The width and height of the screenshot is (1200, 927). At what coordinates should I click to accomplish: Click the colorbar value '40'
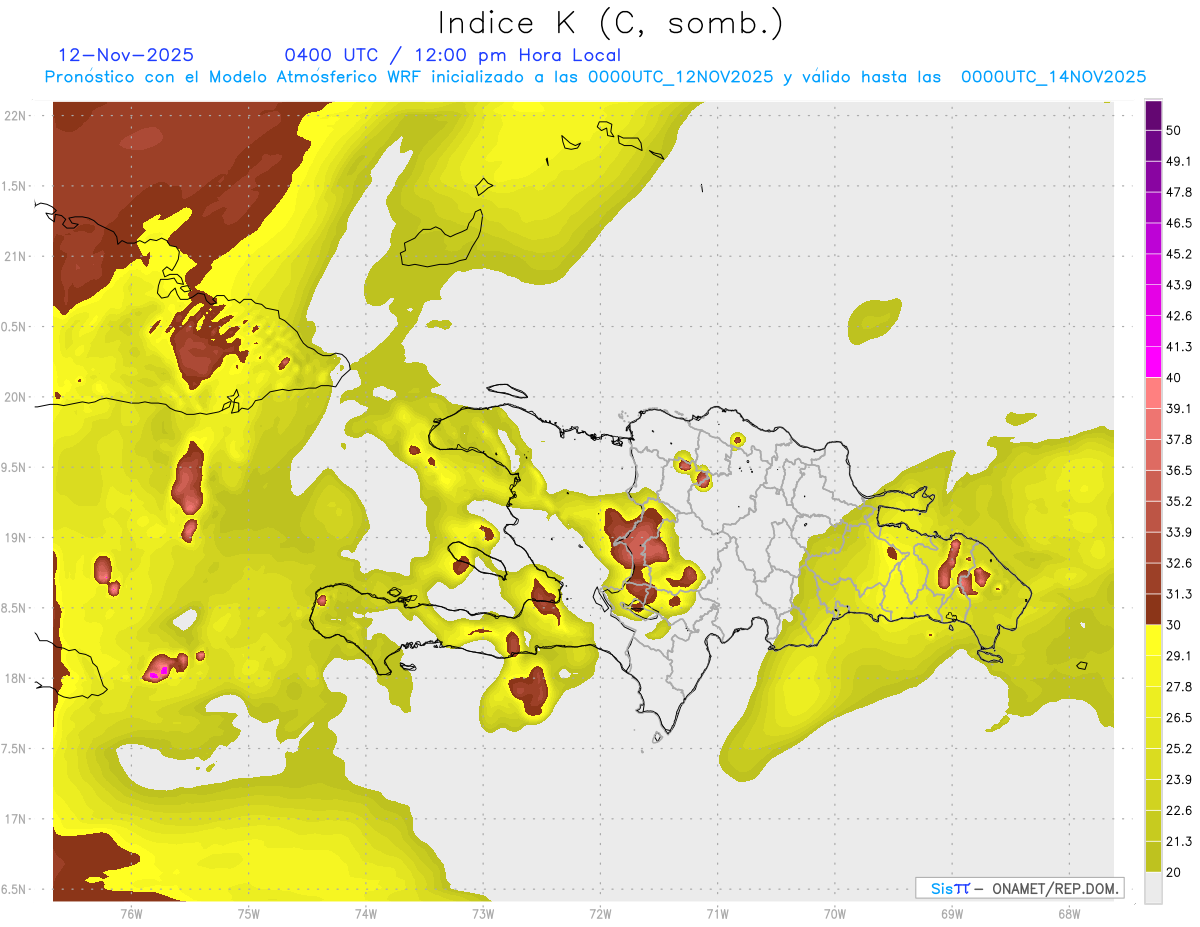click(x=1174, y=378)
